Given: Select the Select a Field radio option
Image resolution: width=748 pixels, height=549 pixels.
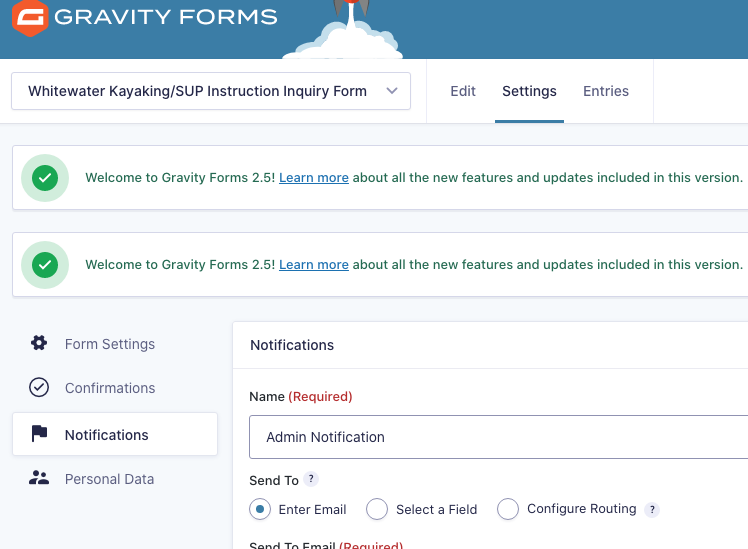Looking at the screenshot, I should (377, 509).
